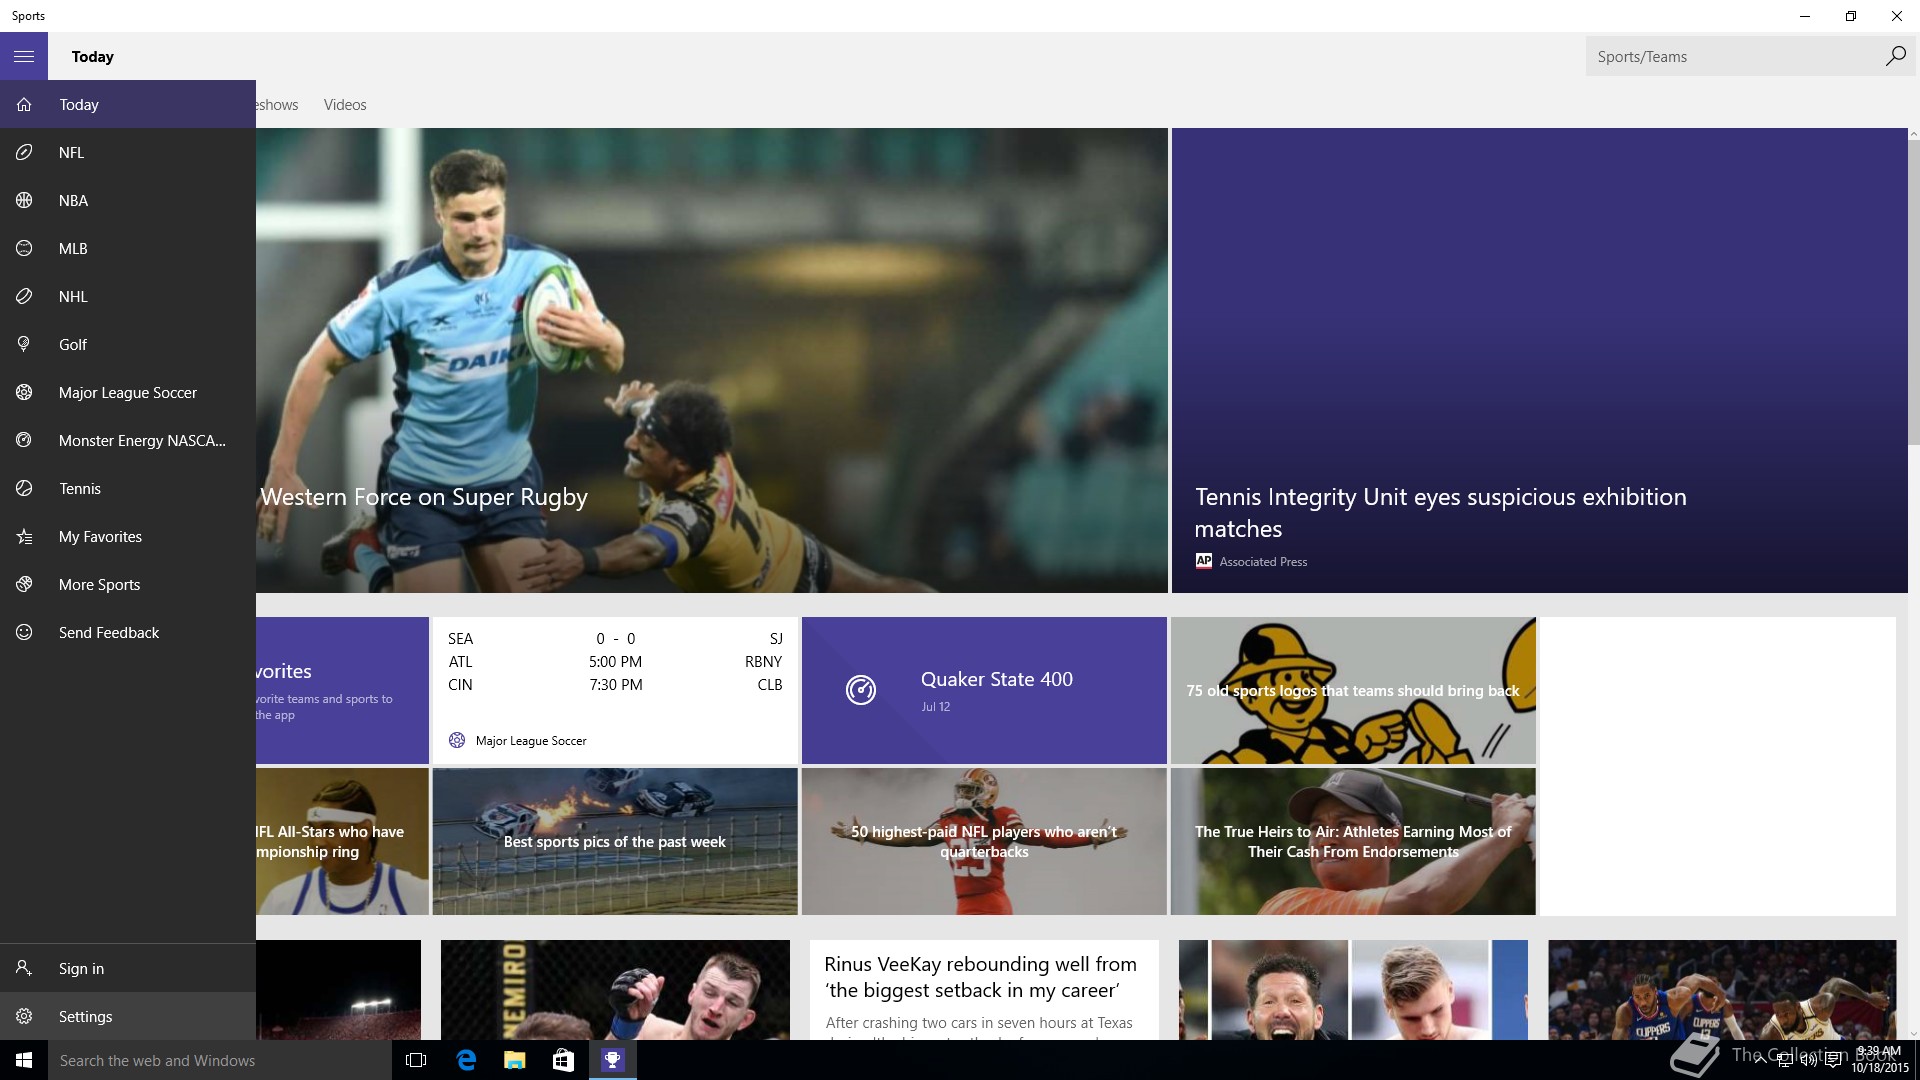Click the Sign in person icon
The width and height of the screenshot is (1920, 1080).
24,968
